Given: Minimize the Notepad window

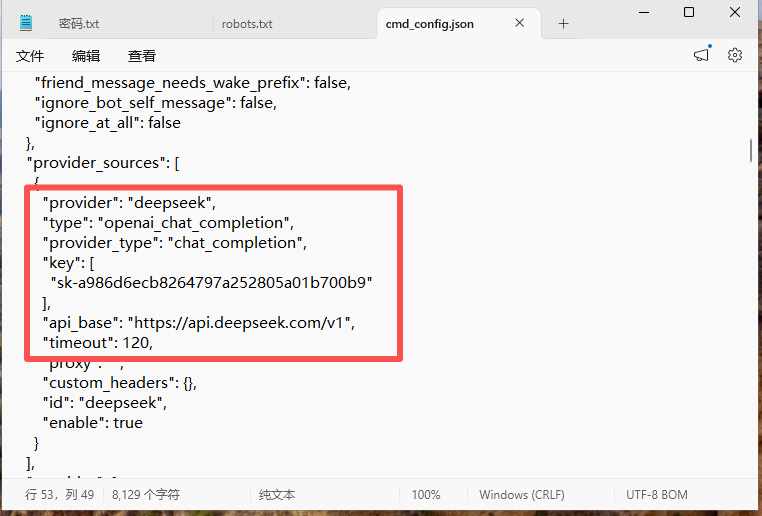Looking at the screenshot, I should [x=644, y=12].
